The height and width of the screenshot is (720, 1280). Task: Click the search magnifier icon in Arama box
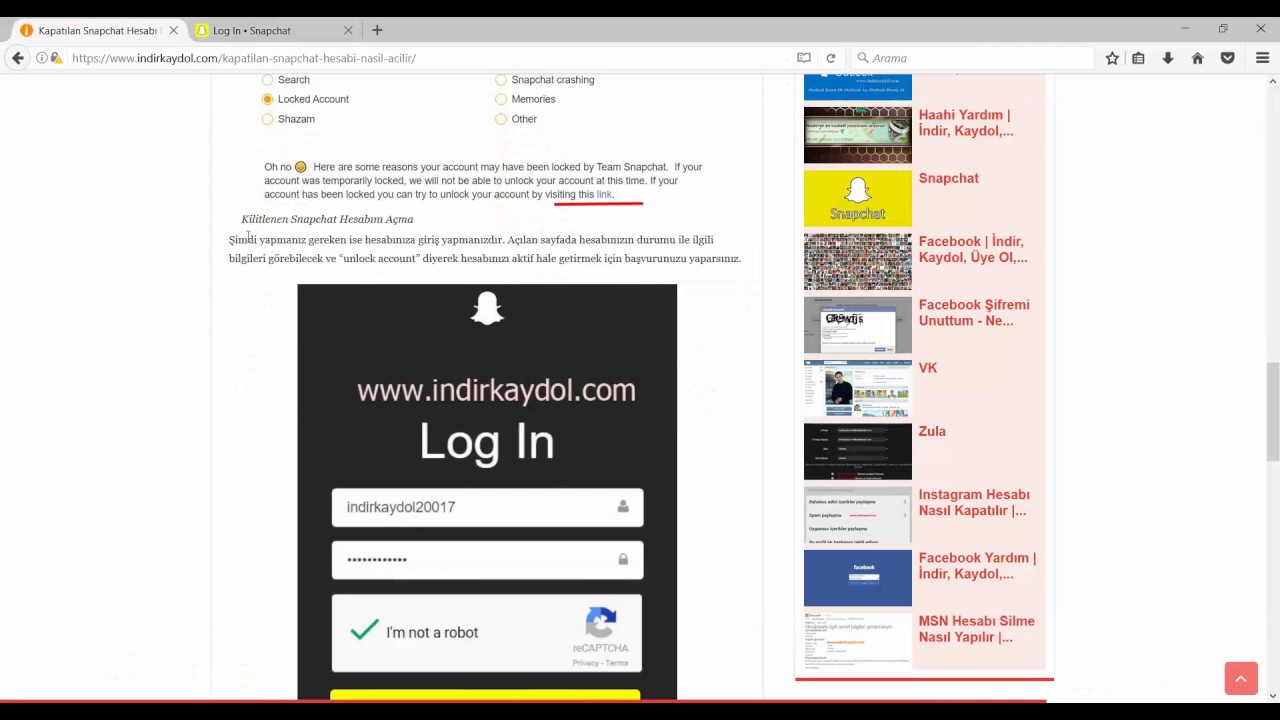(863, 58)
